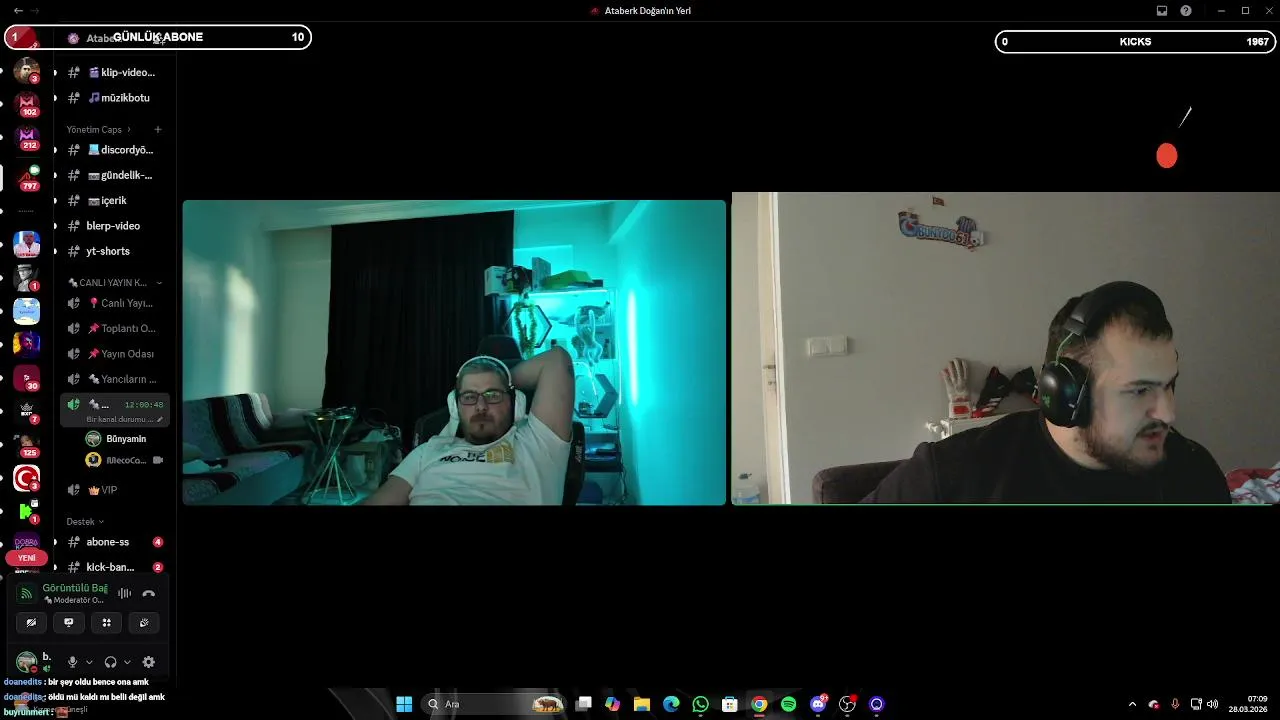Open WhatsApp from the taskbar
This screenshot has width=1280, height=720.
pos(700,704)
